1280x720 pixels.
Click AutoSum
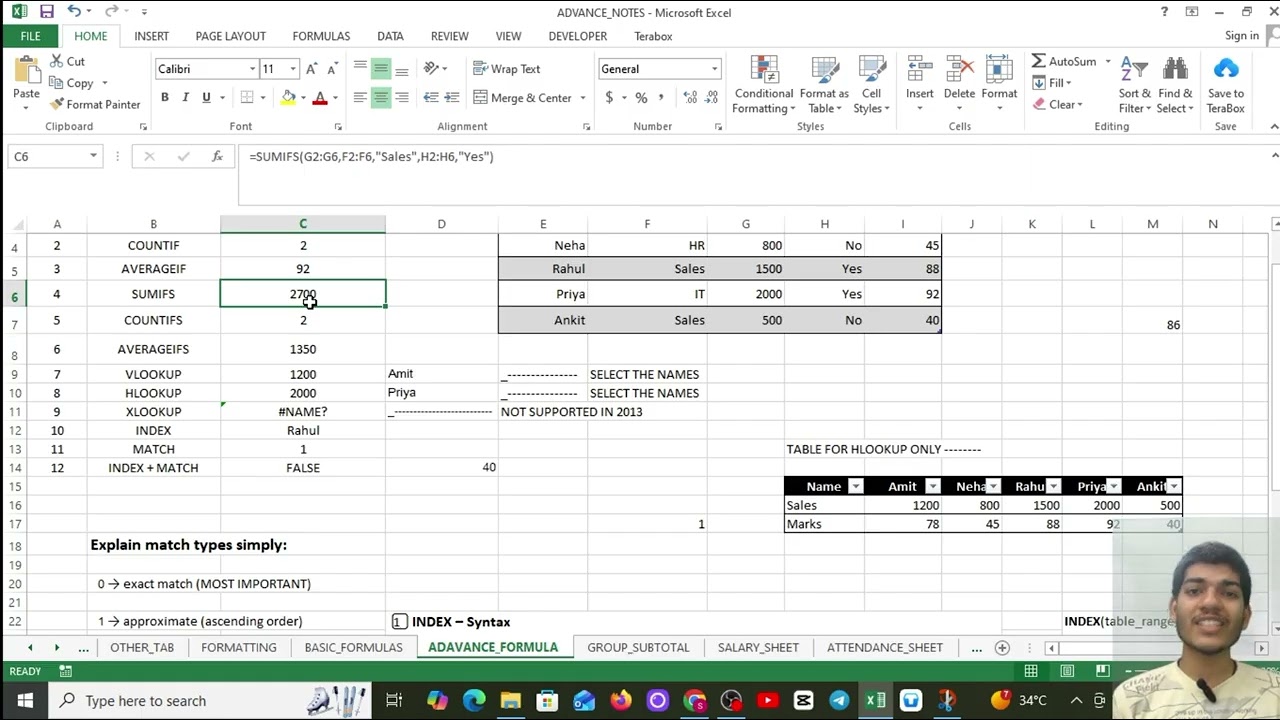pos(1065,61)
